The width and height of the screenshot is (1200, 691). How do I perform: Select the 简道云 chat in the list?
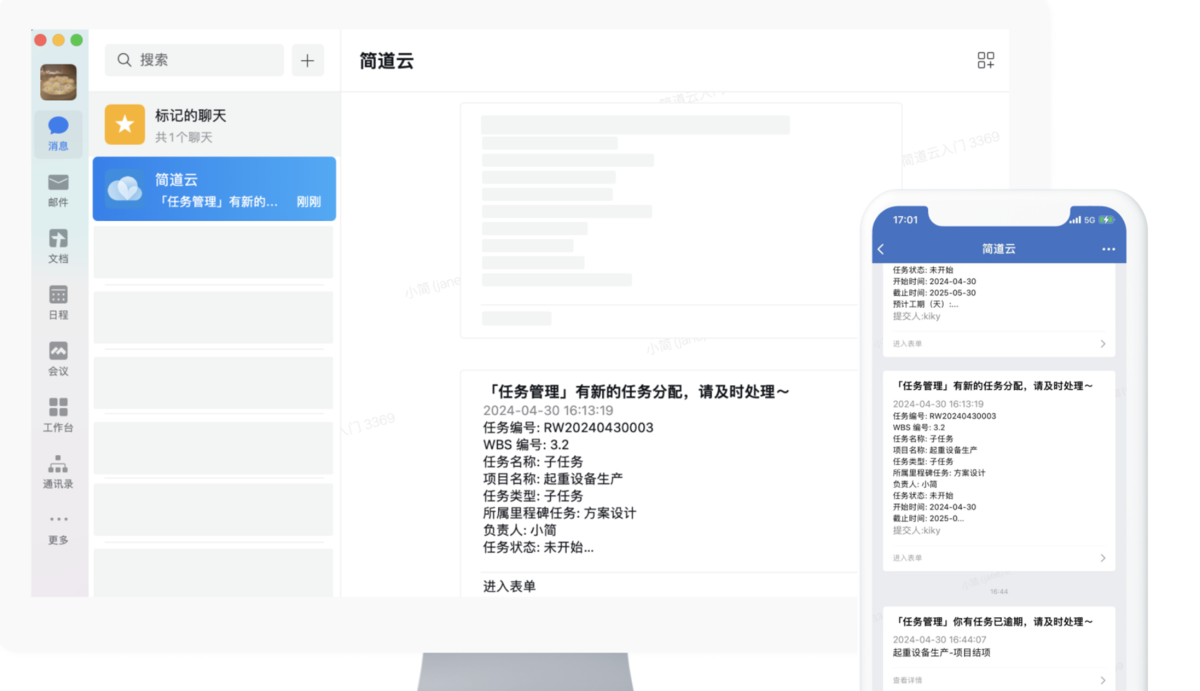(x=214, y=189)
